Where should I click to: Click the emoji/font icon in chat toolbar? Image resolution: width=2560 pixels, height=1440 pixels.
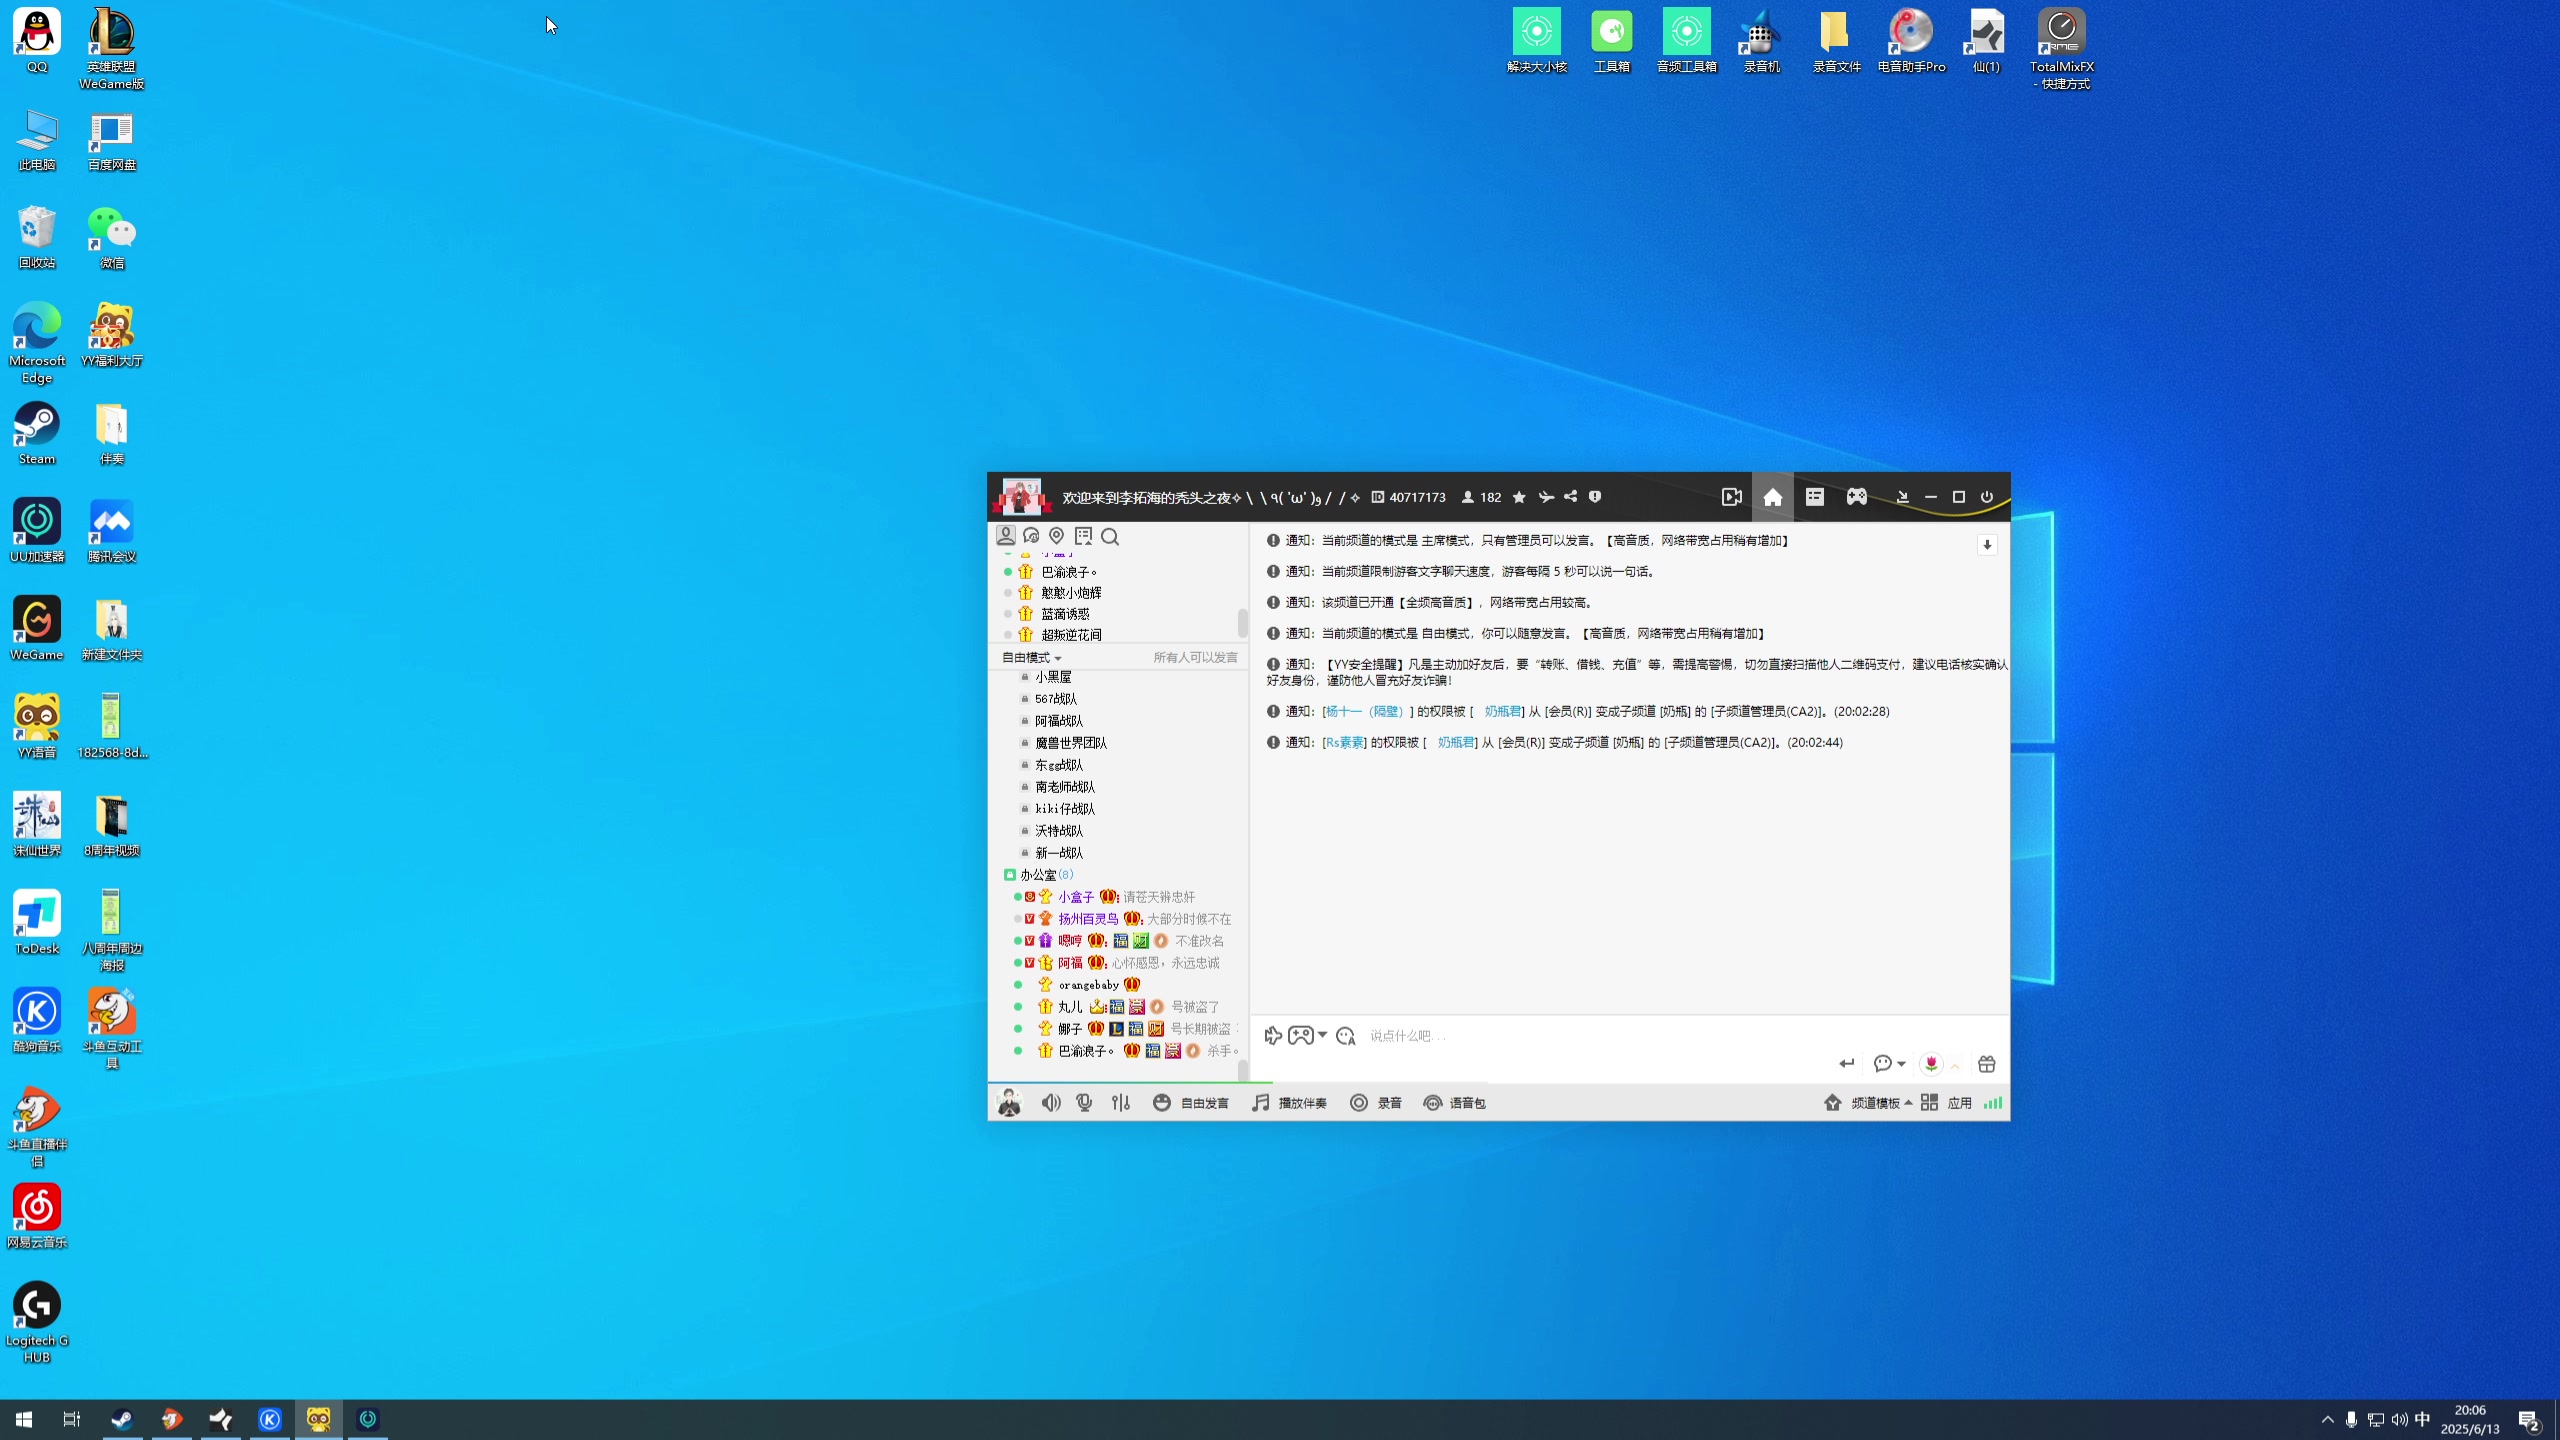pos(1346,1036)
